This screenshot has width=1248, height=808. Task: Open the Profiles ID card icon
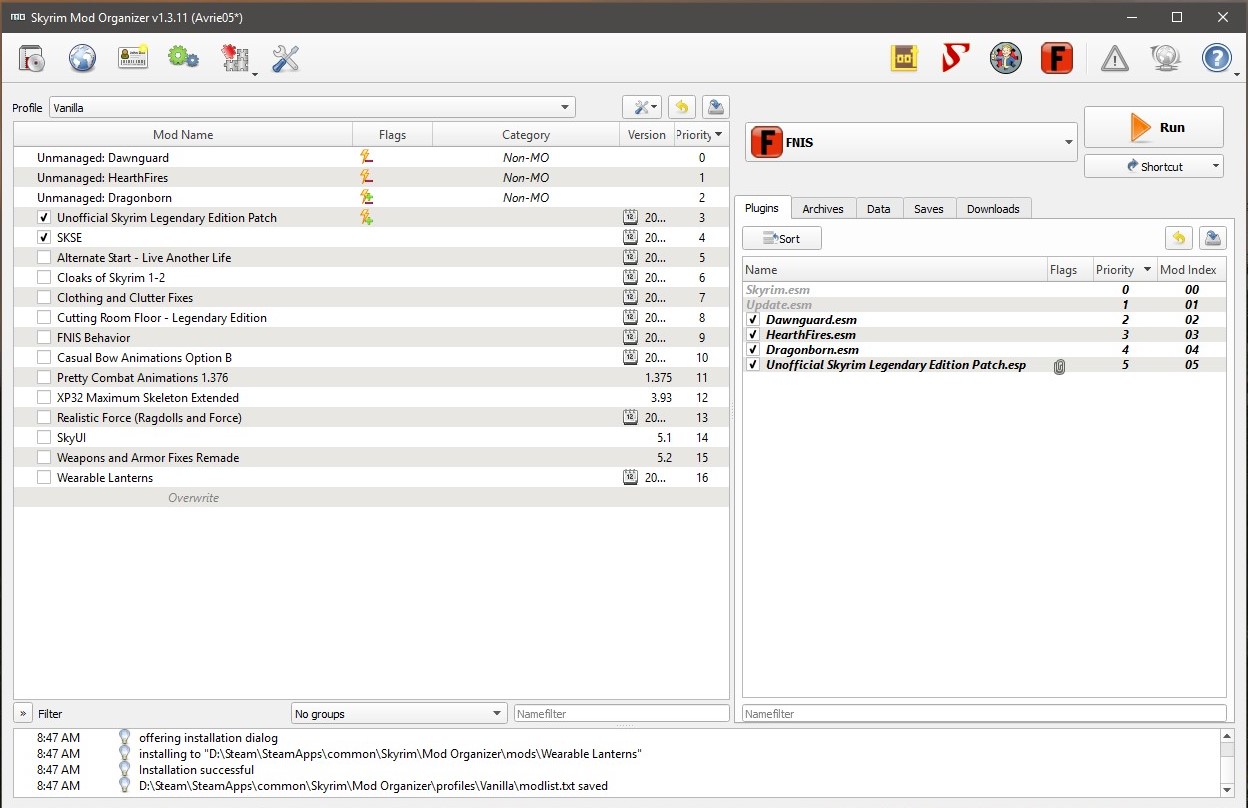(133, 58)
